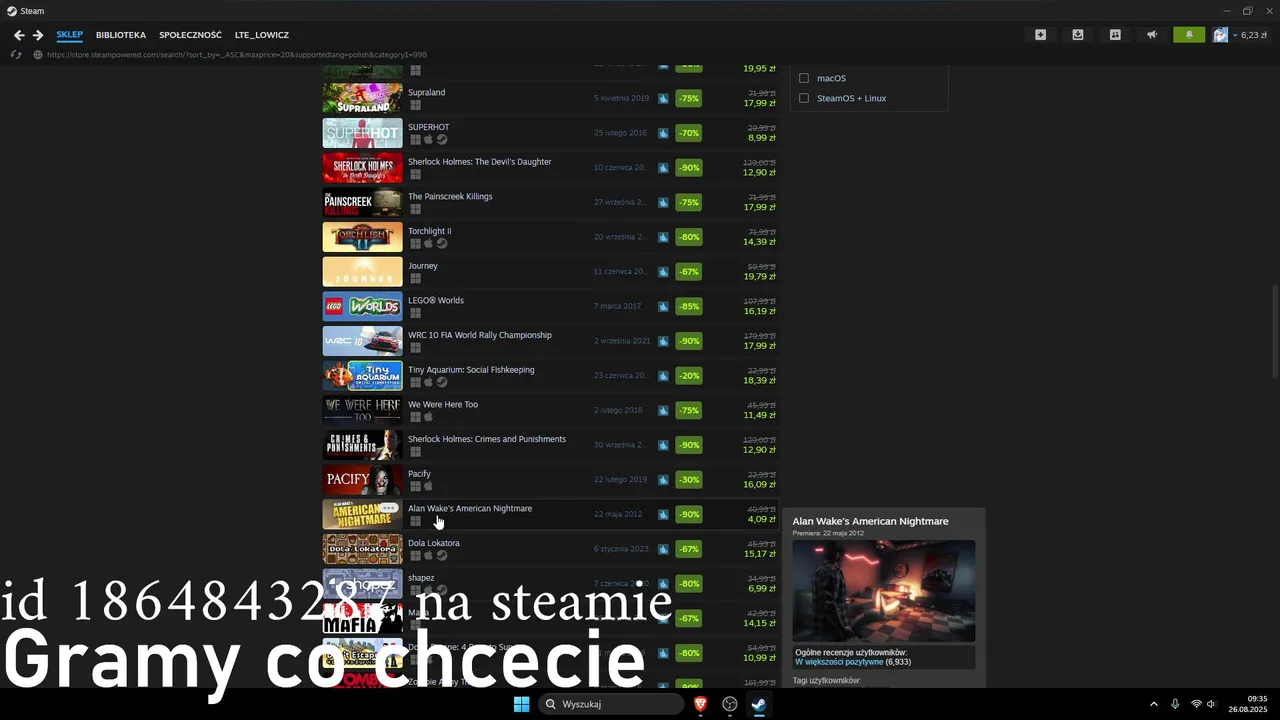The image size is (1280, 720).
Task: Click Alan Wake's American Nightmare 4,09 zł price
Action: (x=762, y=519)
